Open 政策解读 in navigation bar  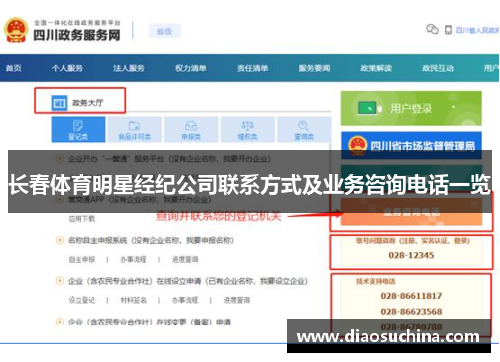[376, 68]
